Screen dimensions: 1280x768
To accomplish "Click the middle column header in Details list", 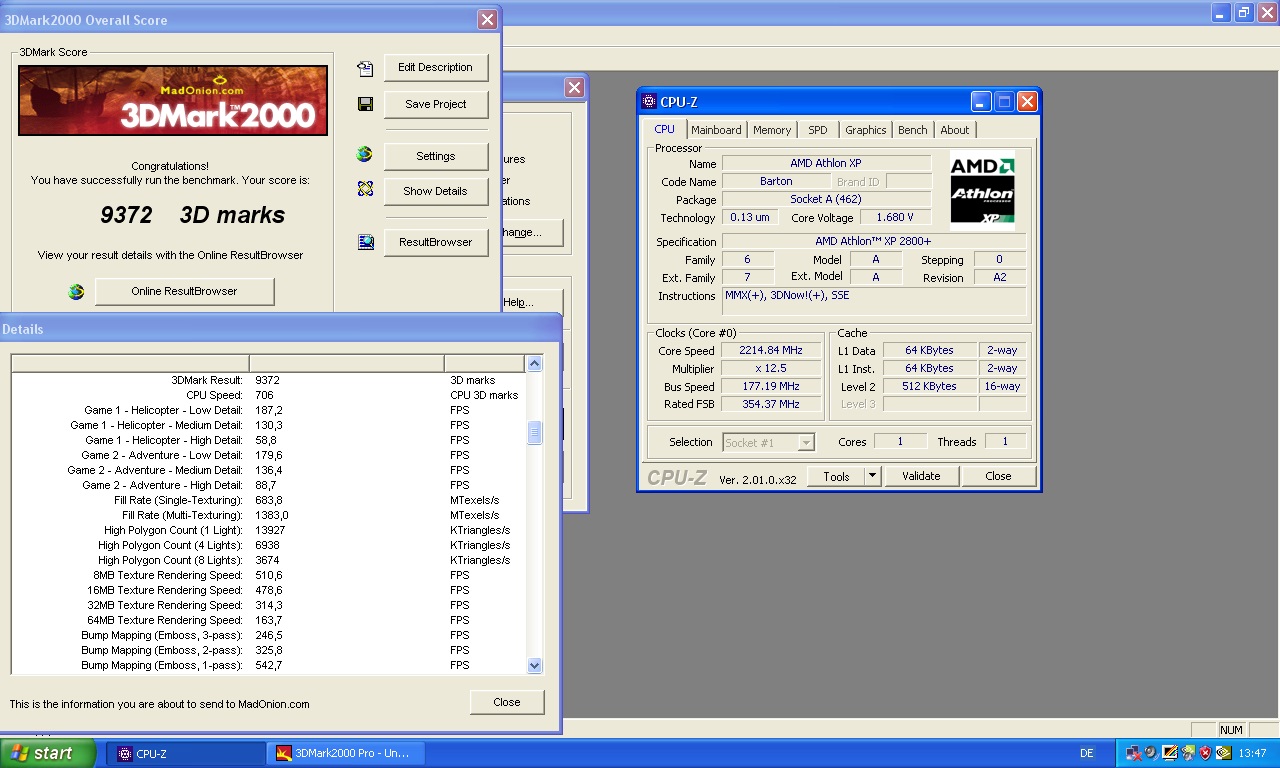I will point(347,363).
